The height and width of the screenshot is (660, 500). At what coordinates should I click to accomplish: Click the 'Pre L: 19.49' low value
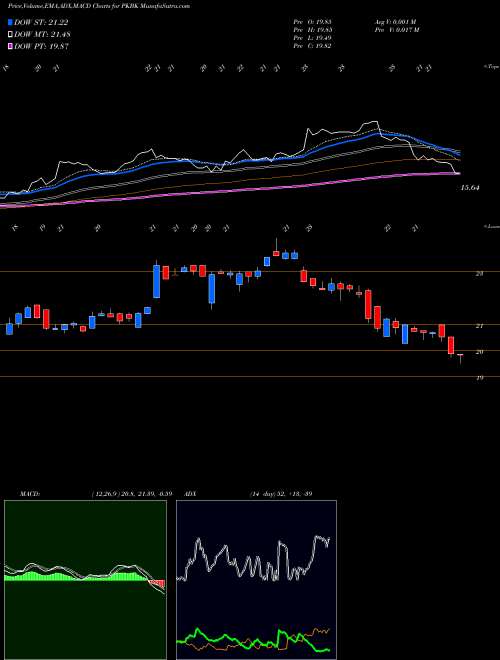pos(312,38)
